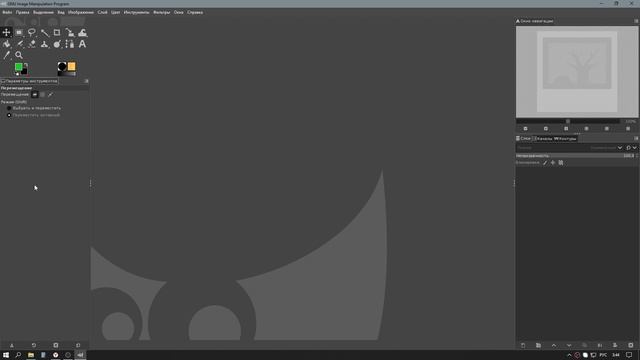
Task: Select the Warp Transform tool
Action: 82,32
